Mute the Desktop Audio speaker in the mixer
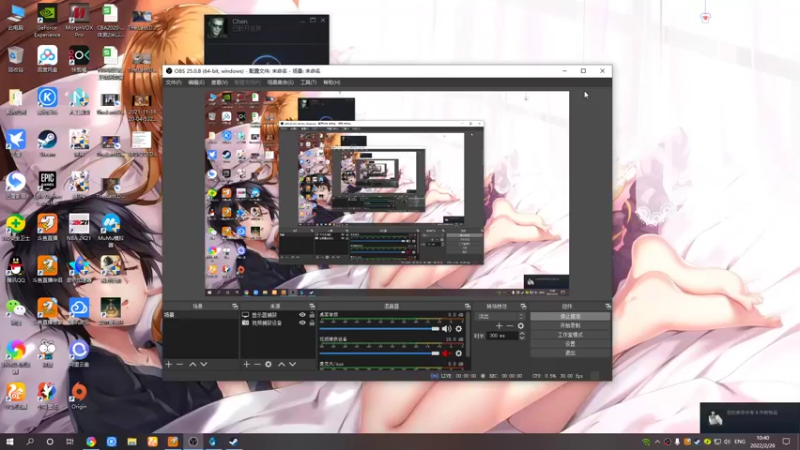 click(x=446, y=329)
